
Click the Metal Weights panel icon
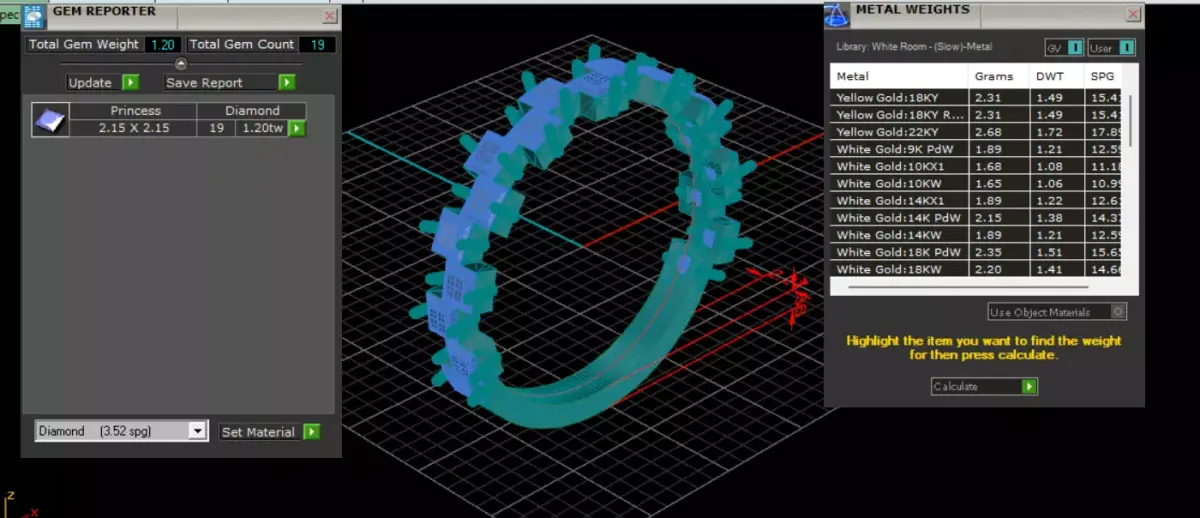(x=837, y=15)
